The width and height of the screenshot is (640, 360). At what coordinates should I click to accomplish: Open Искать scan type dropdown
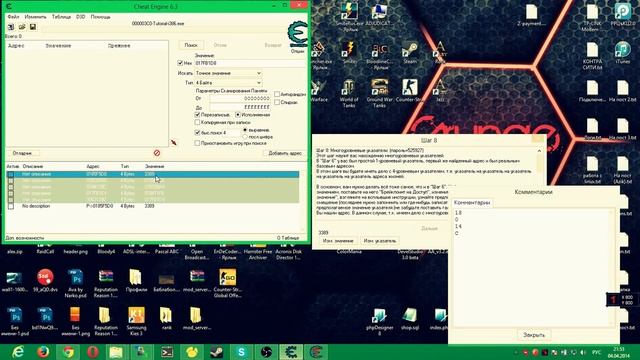click(x=229, y=73)
